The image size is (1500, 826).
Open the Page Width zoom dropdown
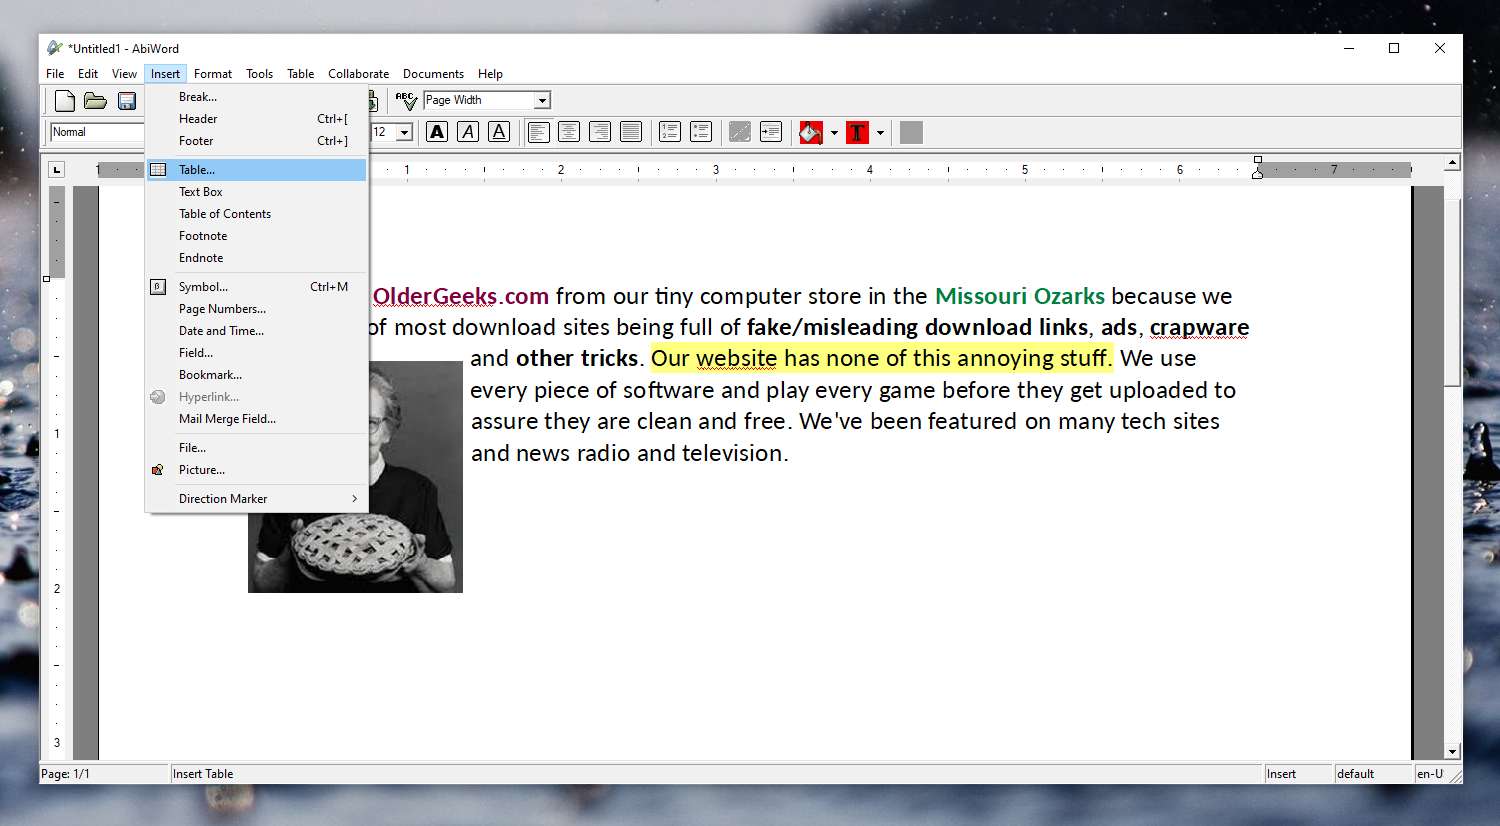click(x=542, y=100)
